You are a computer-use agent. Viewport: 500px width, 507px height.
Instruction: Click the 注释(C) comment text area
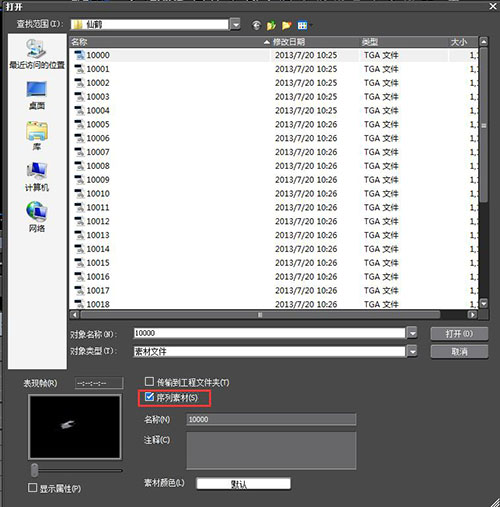271,451
